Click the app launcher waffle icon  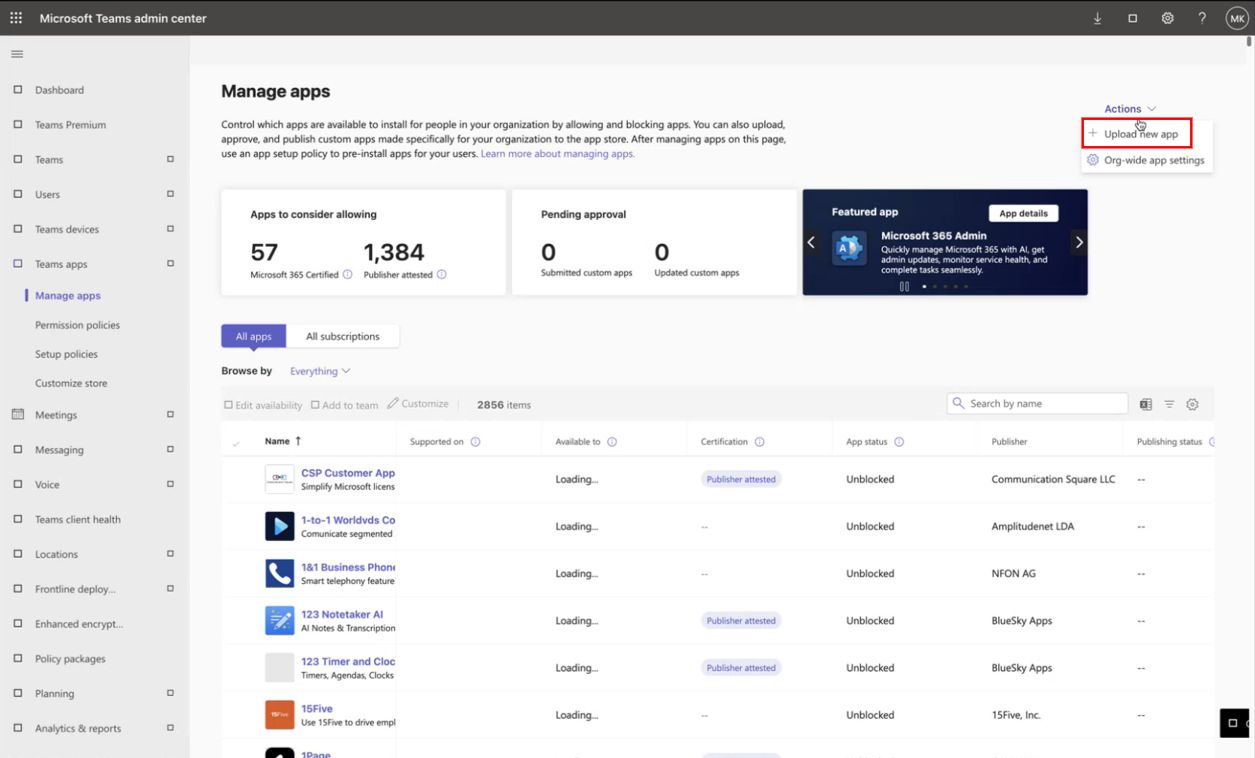[16, 18]
